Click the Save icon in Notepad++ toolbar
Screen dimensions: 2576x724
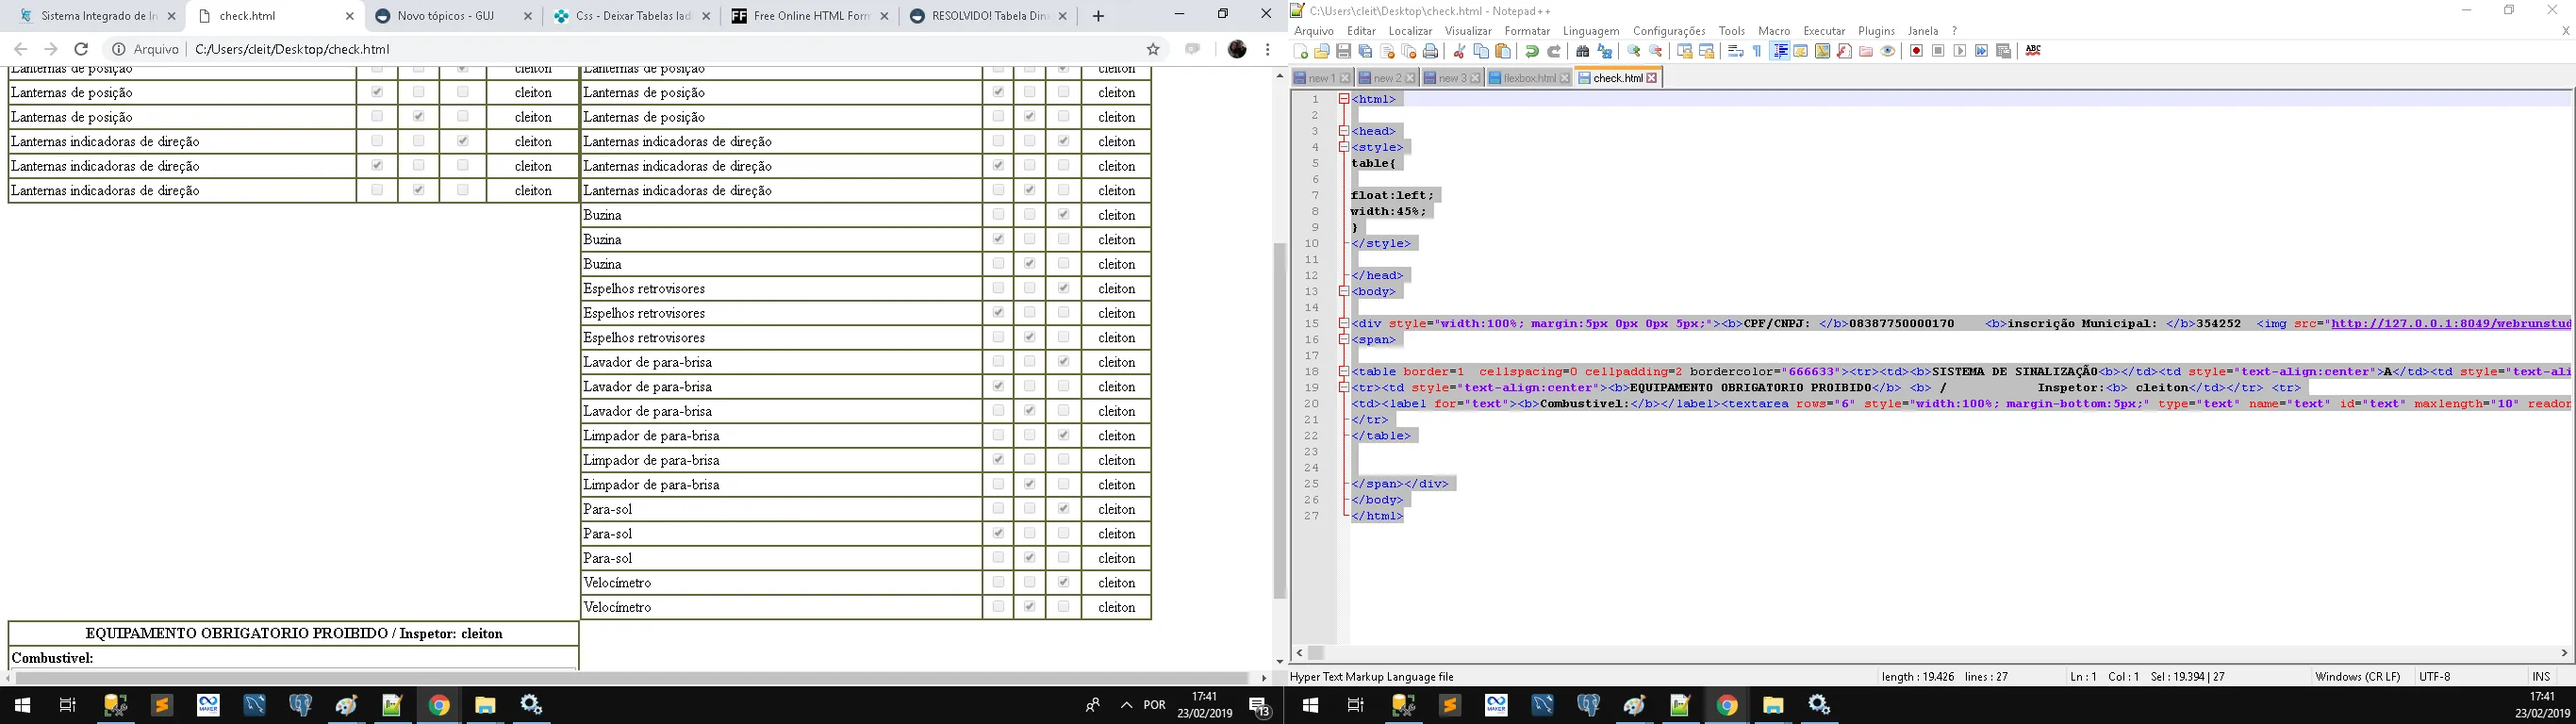[x=1343, y=51]
